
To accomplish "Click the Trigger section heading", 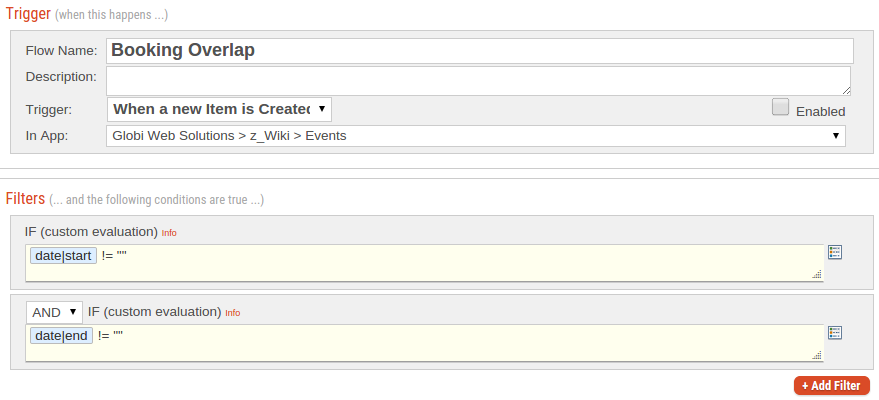I will tap(28, 13).
